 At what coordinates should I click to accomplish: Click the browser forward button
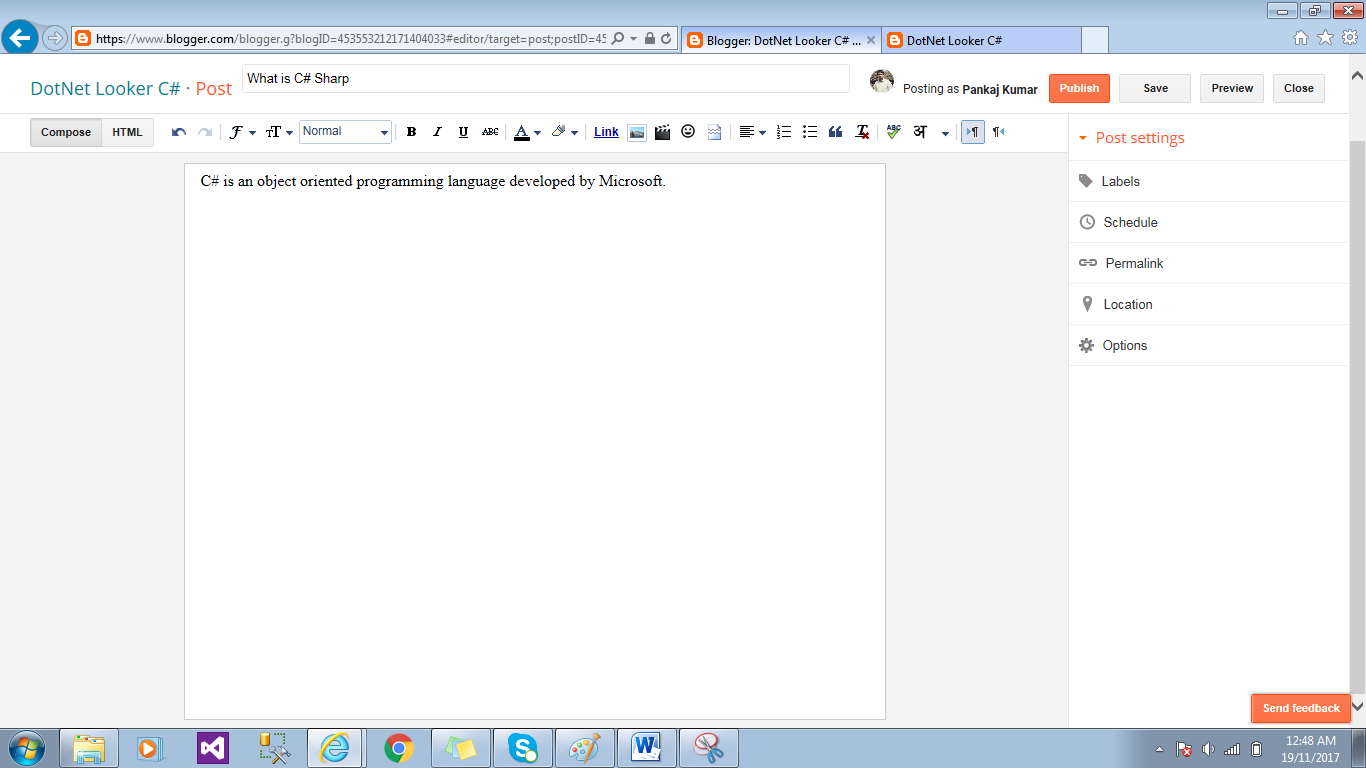coord(54,39)
